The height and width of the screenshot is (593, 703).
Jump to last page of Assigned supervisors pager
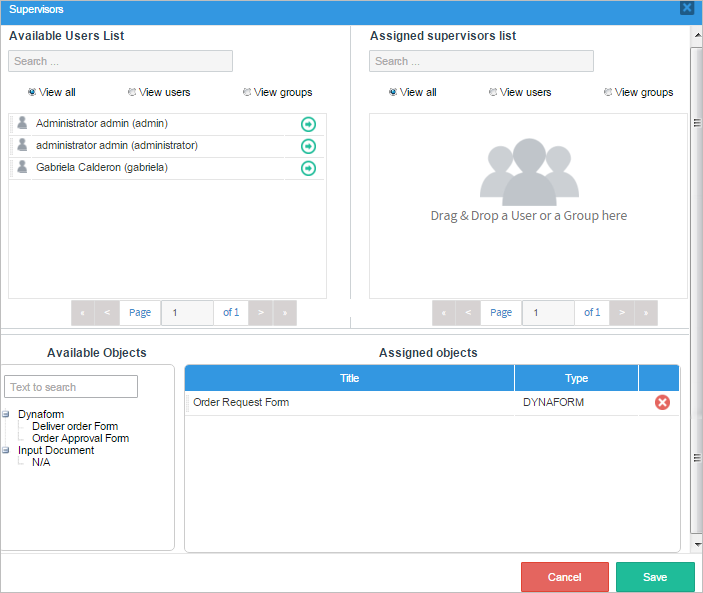645,313
